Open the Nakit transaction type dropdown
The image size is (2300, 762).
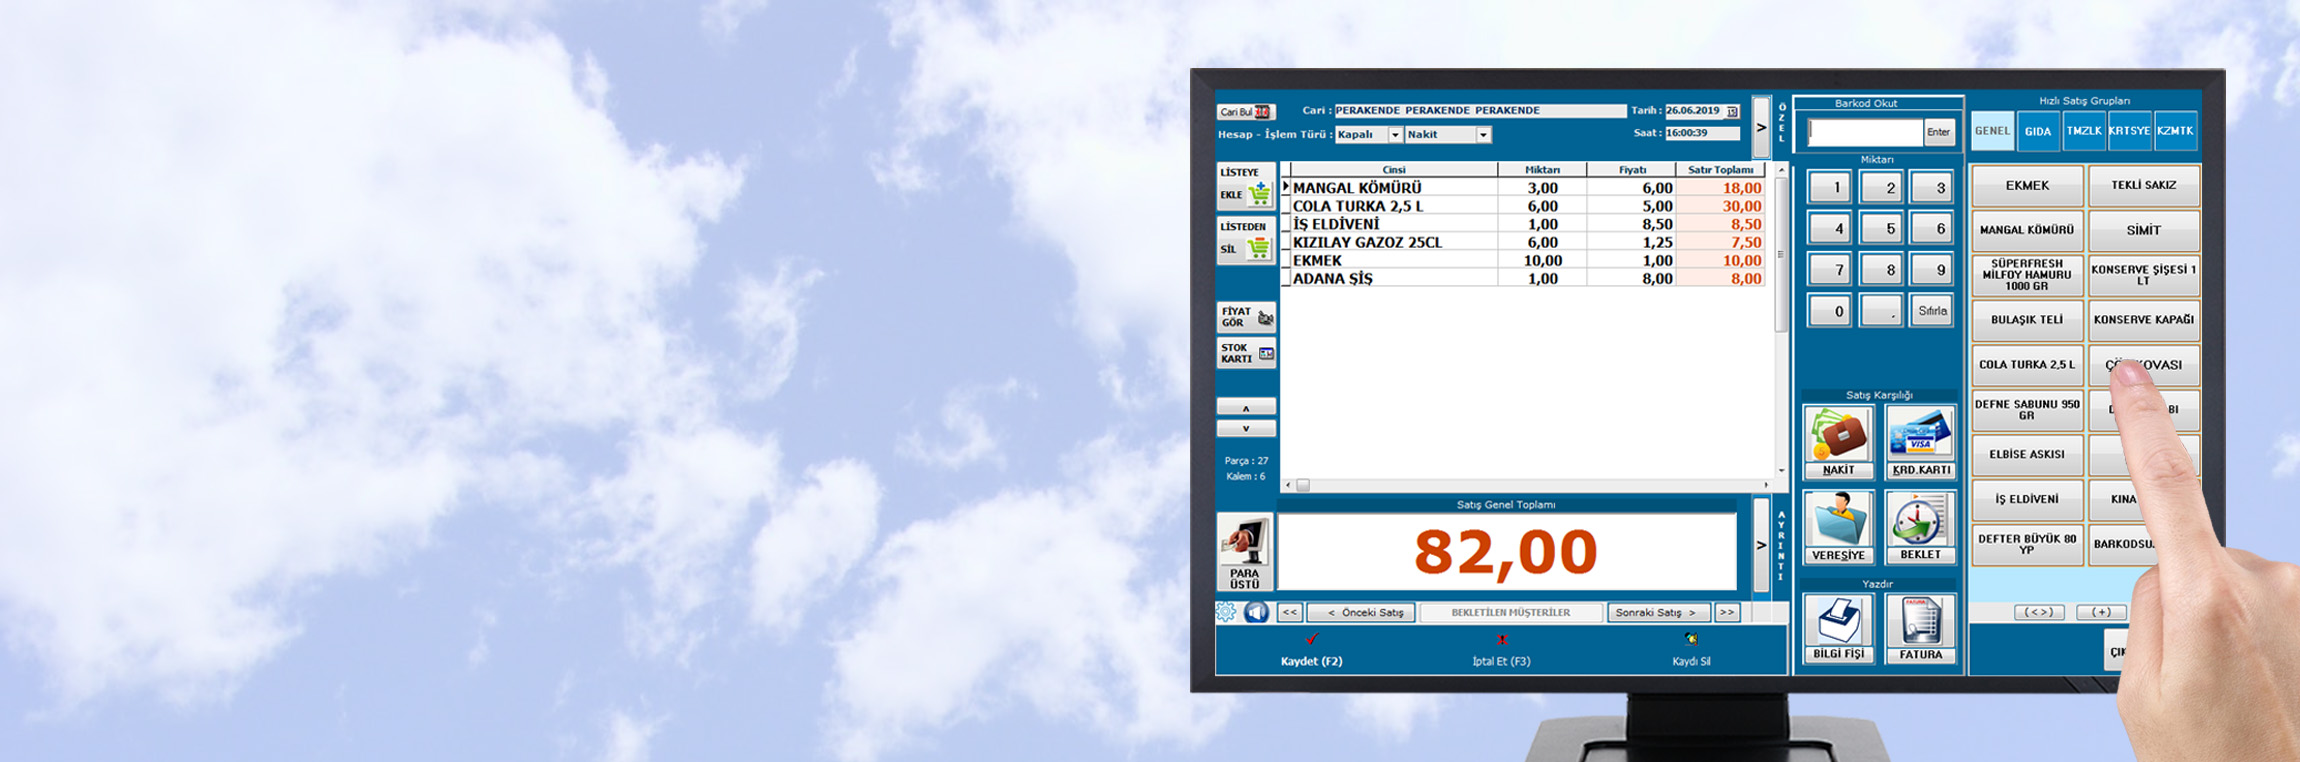1484,135
